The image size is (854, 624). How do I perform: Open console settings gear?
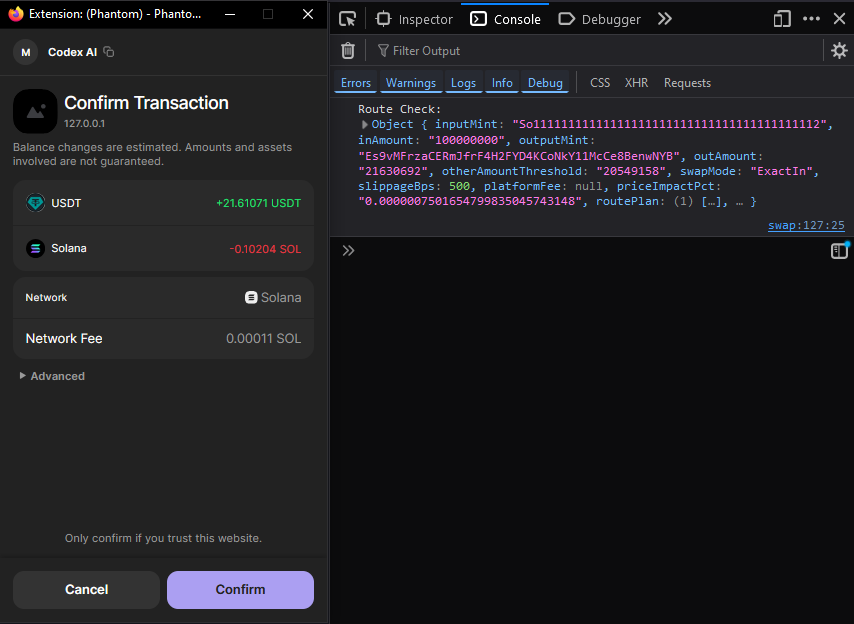click(839, 51)
